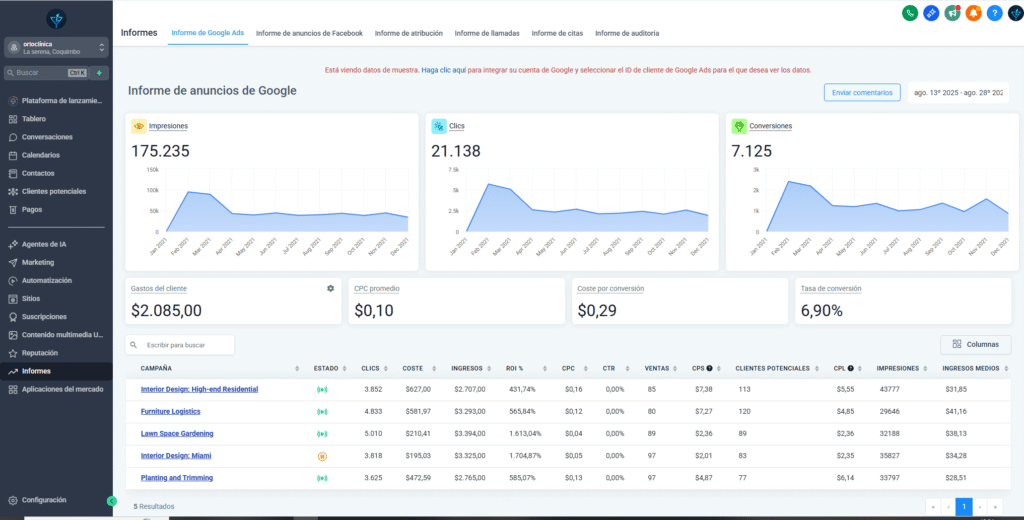The width and height of the screenshot is (1024, 520).
Task: Sort the table by the Campaña column
Action: point(156,368)
